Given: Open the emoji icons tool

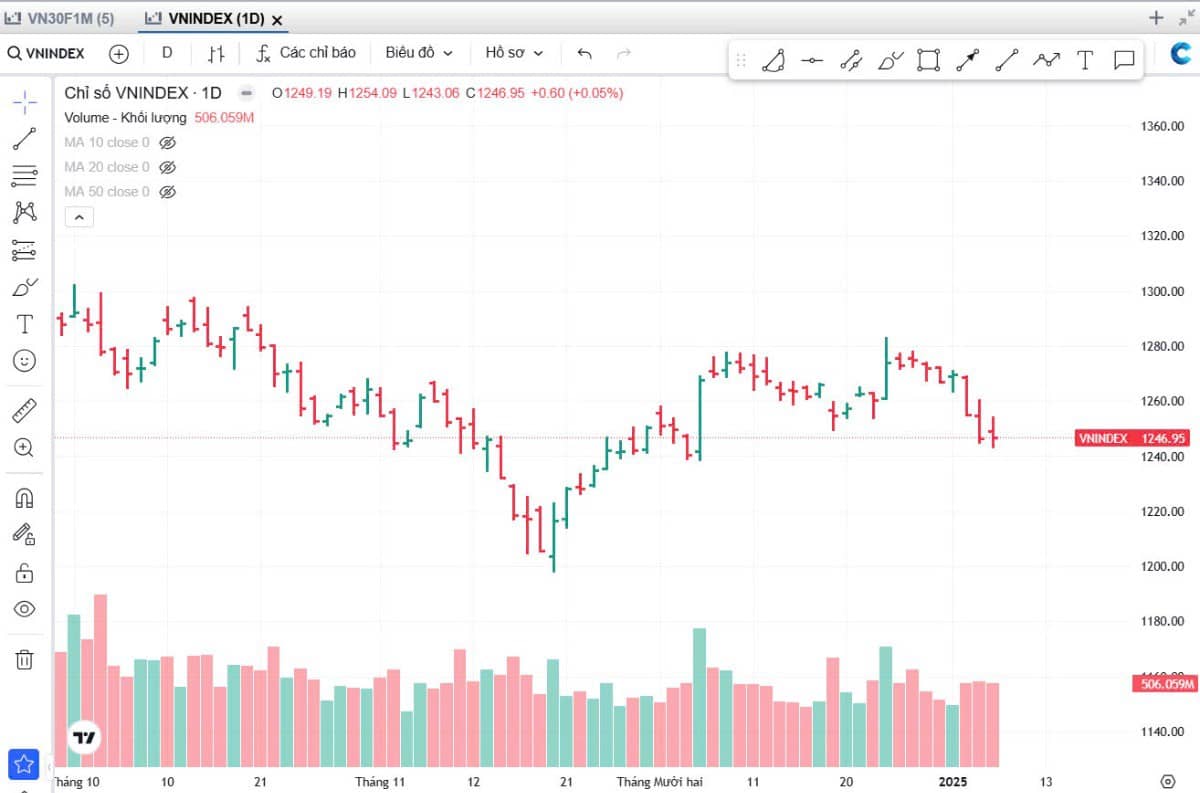Looking at the screenshot, I should pos(25,360).
